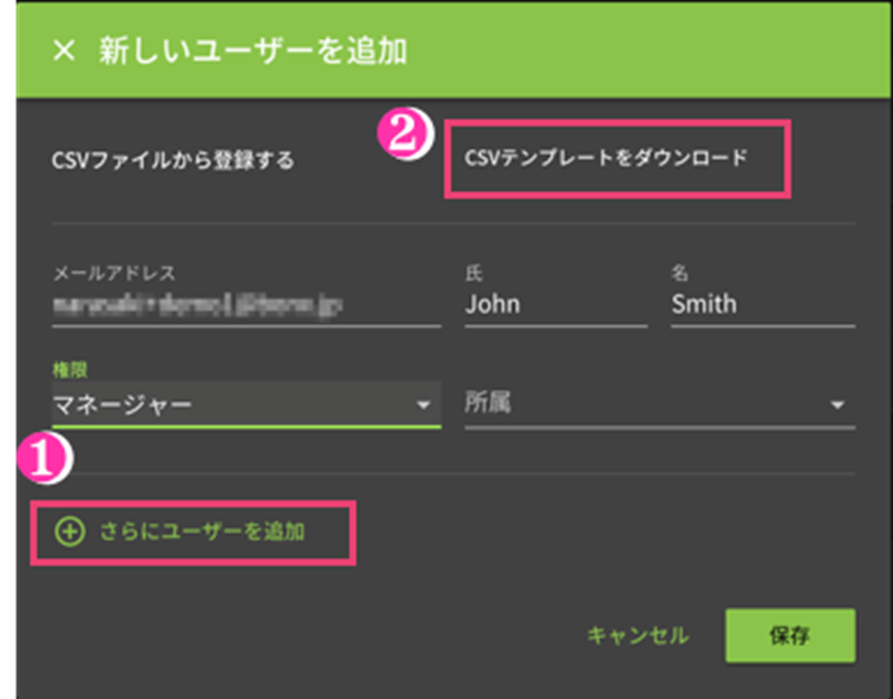The width and height of the screenshot is (893, 699).
Task: Save the new user with 保存 button
Action: coord(790,635)
